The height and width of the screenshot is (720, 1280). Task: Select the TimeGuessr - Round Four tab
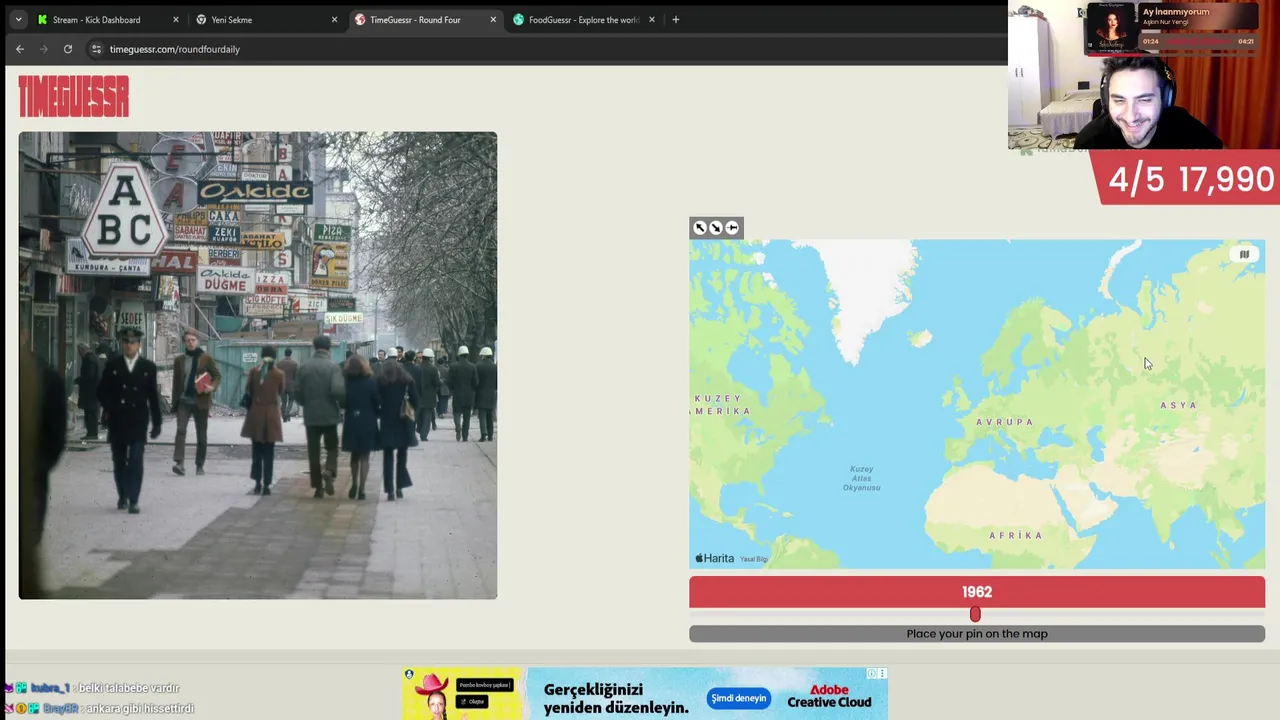pyautogui.click(x=425, y=19)
